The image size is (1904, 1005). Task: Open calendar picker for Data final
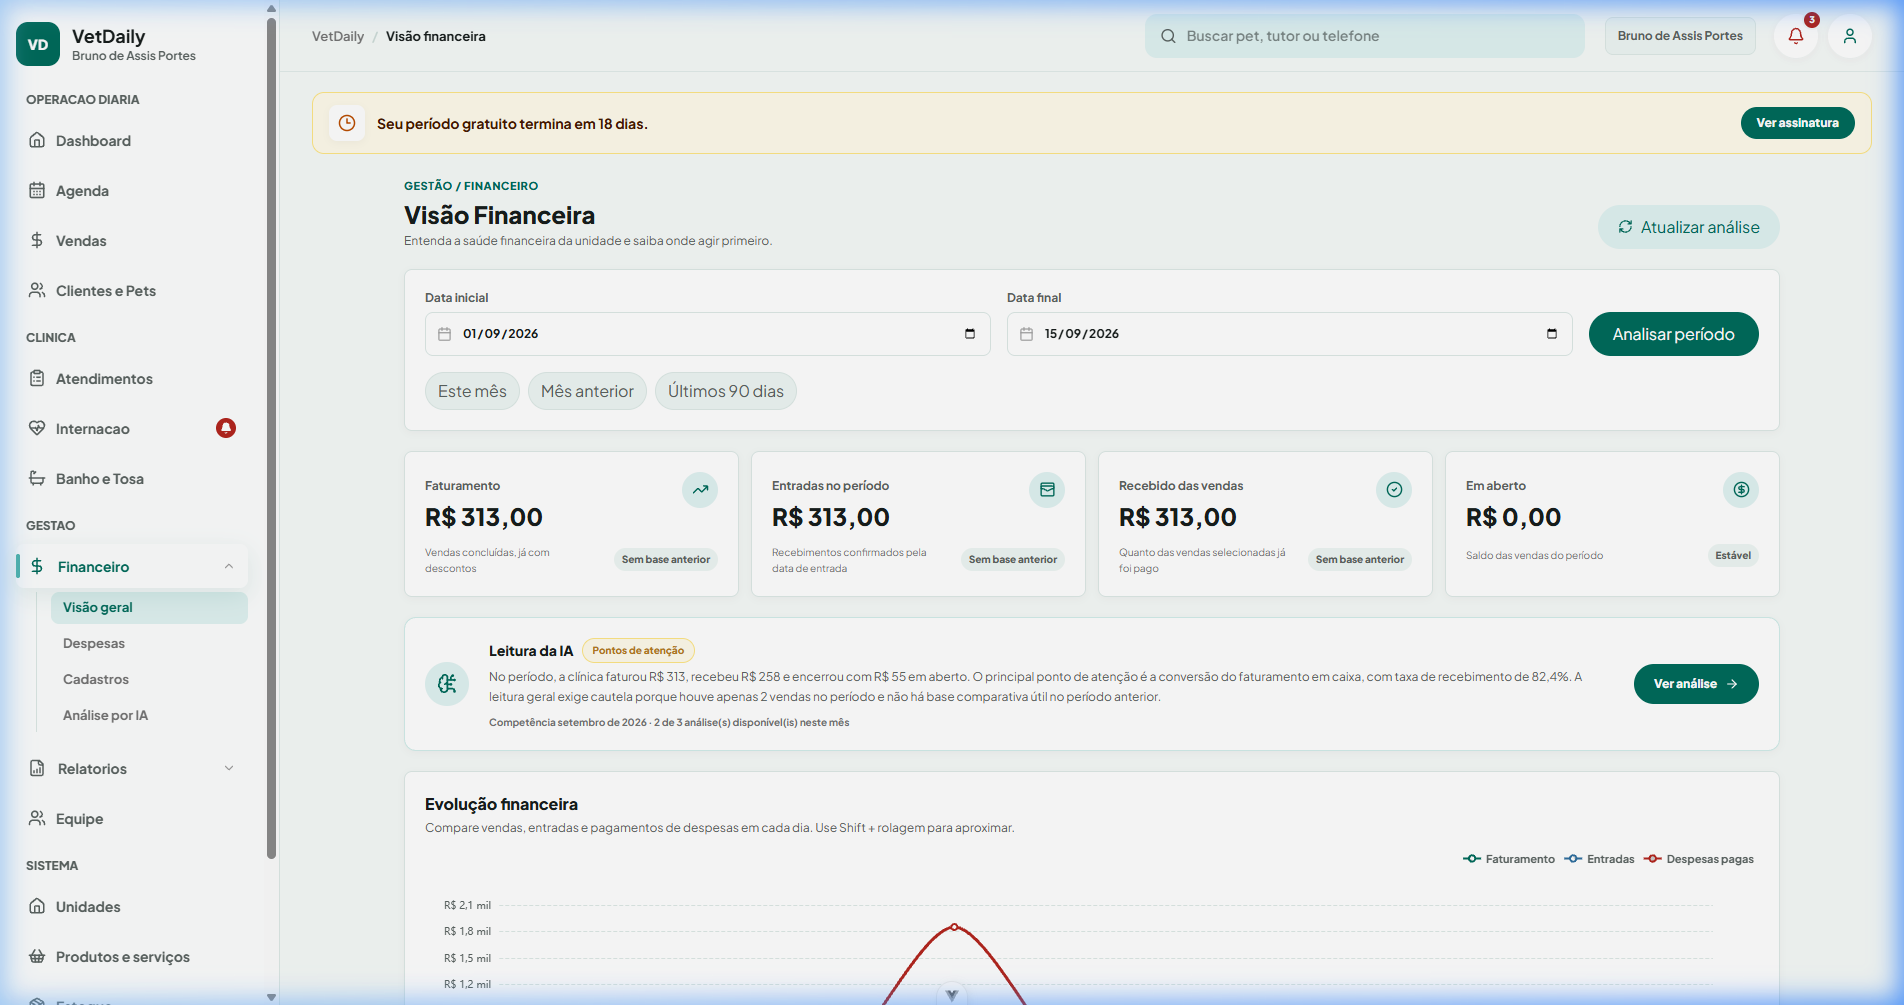tap(1552, 334)
